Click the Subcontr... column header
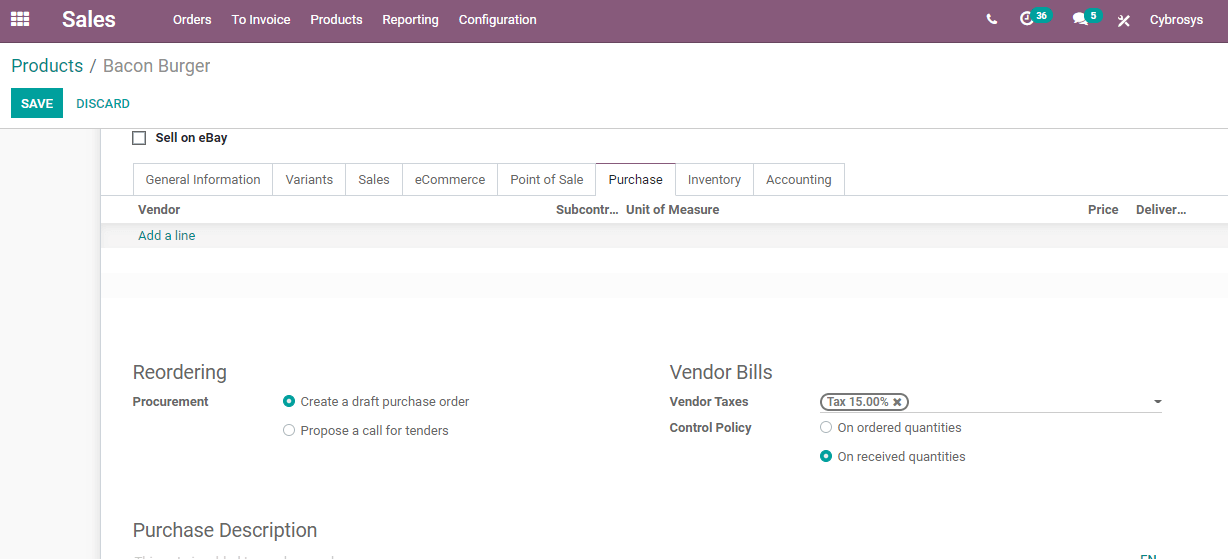This screenshot has height=559, width=1228. pos(587,210)
